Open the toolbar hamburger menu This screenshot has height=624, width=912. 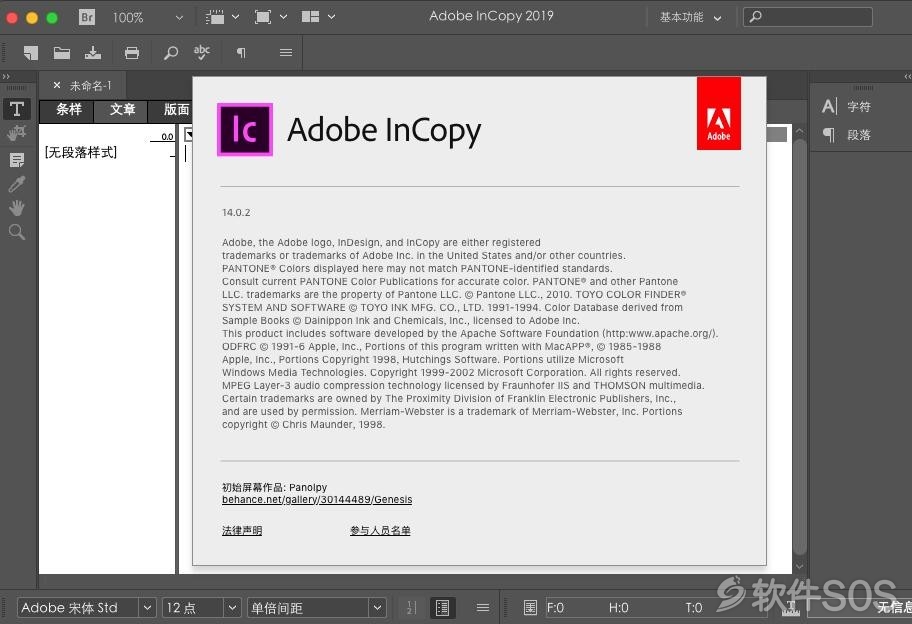coord(286,53)
